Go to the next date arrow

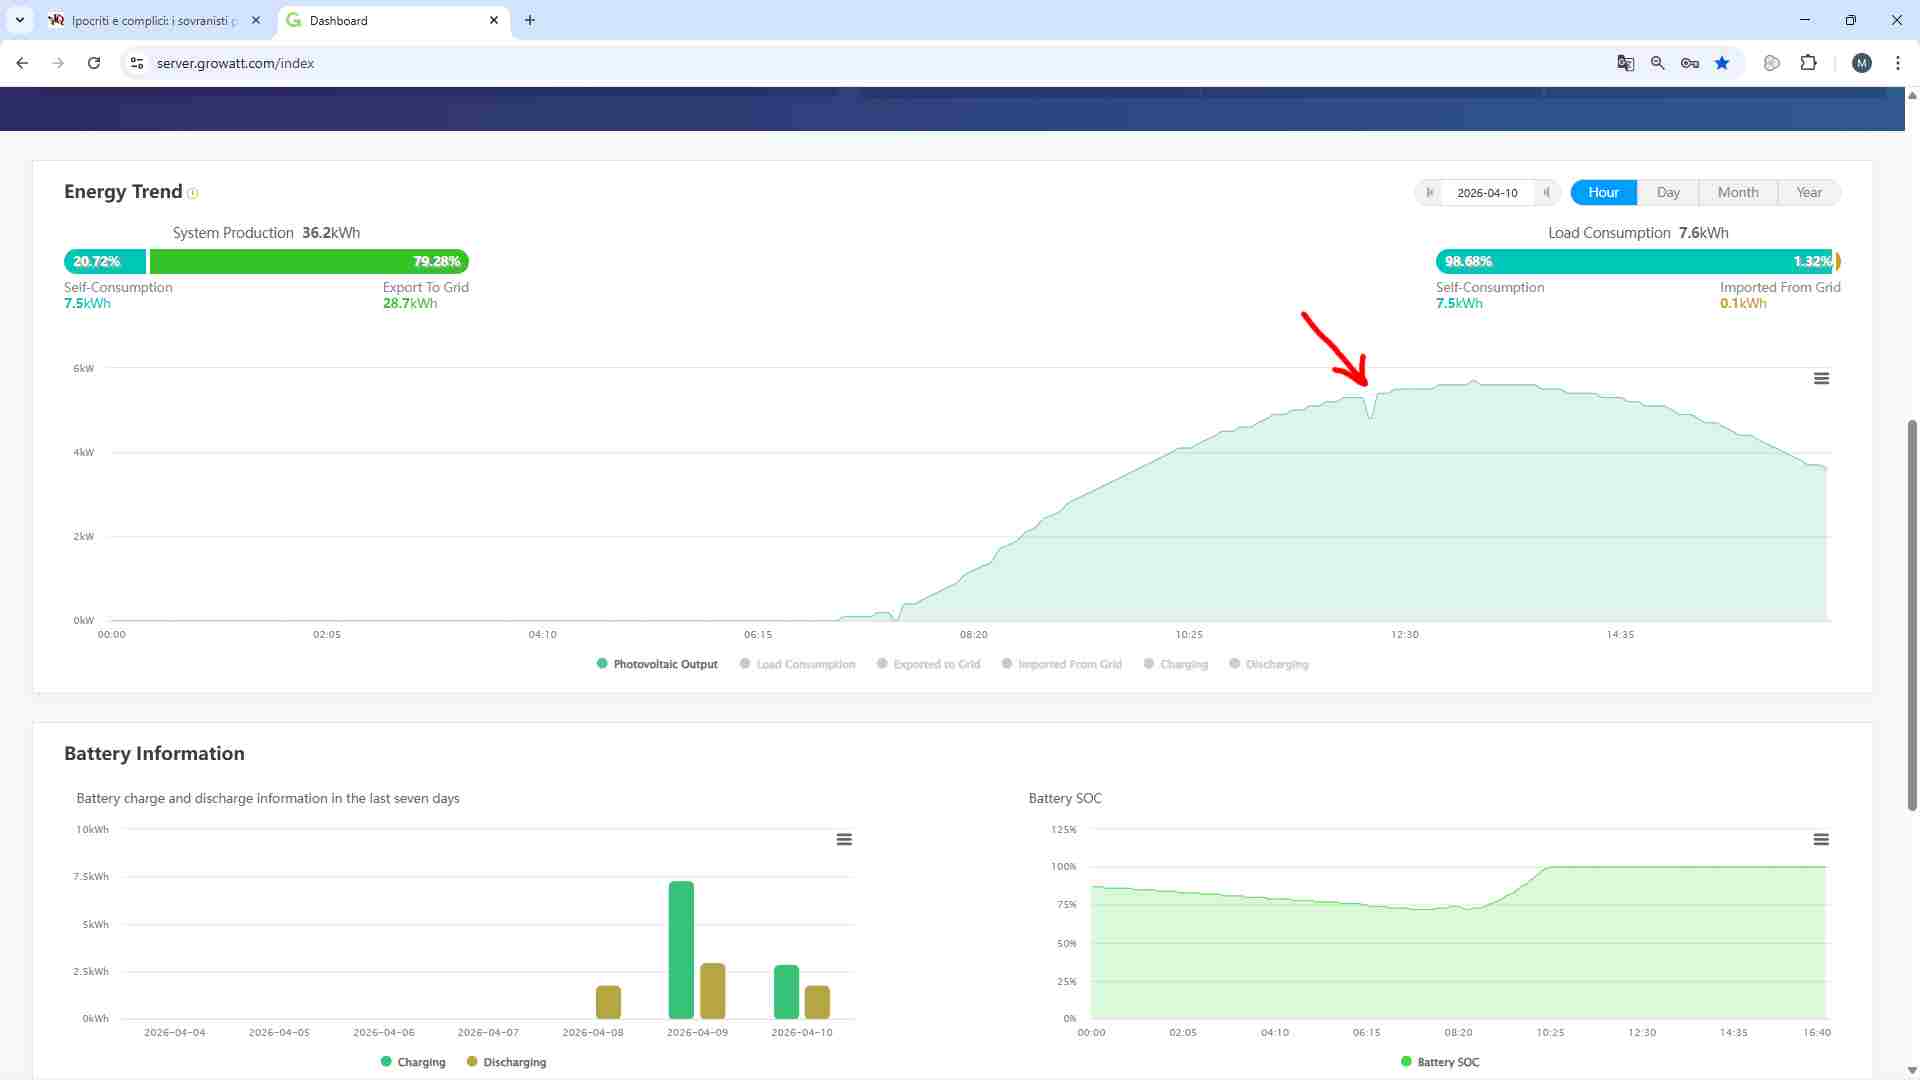tap(1547, 192)
